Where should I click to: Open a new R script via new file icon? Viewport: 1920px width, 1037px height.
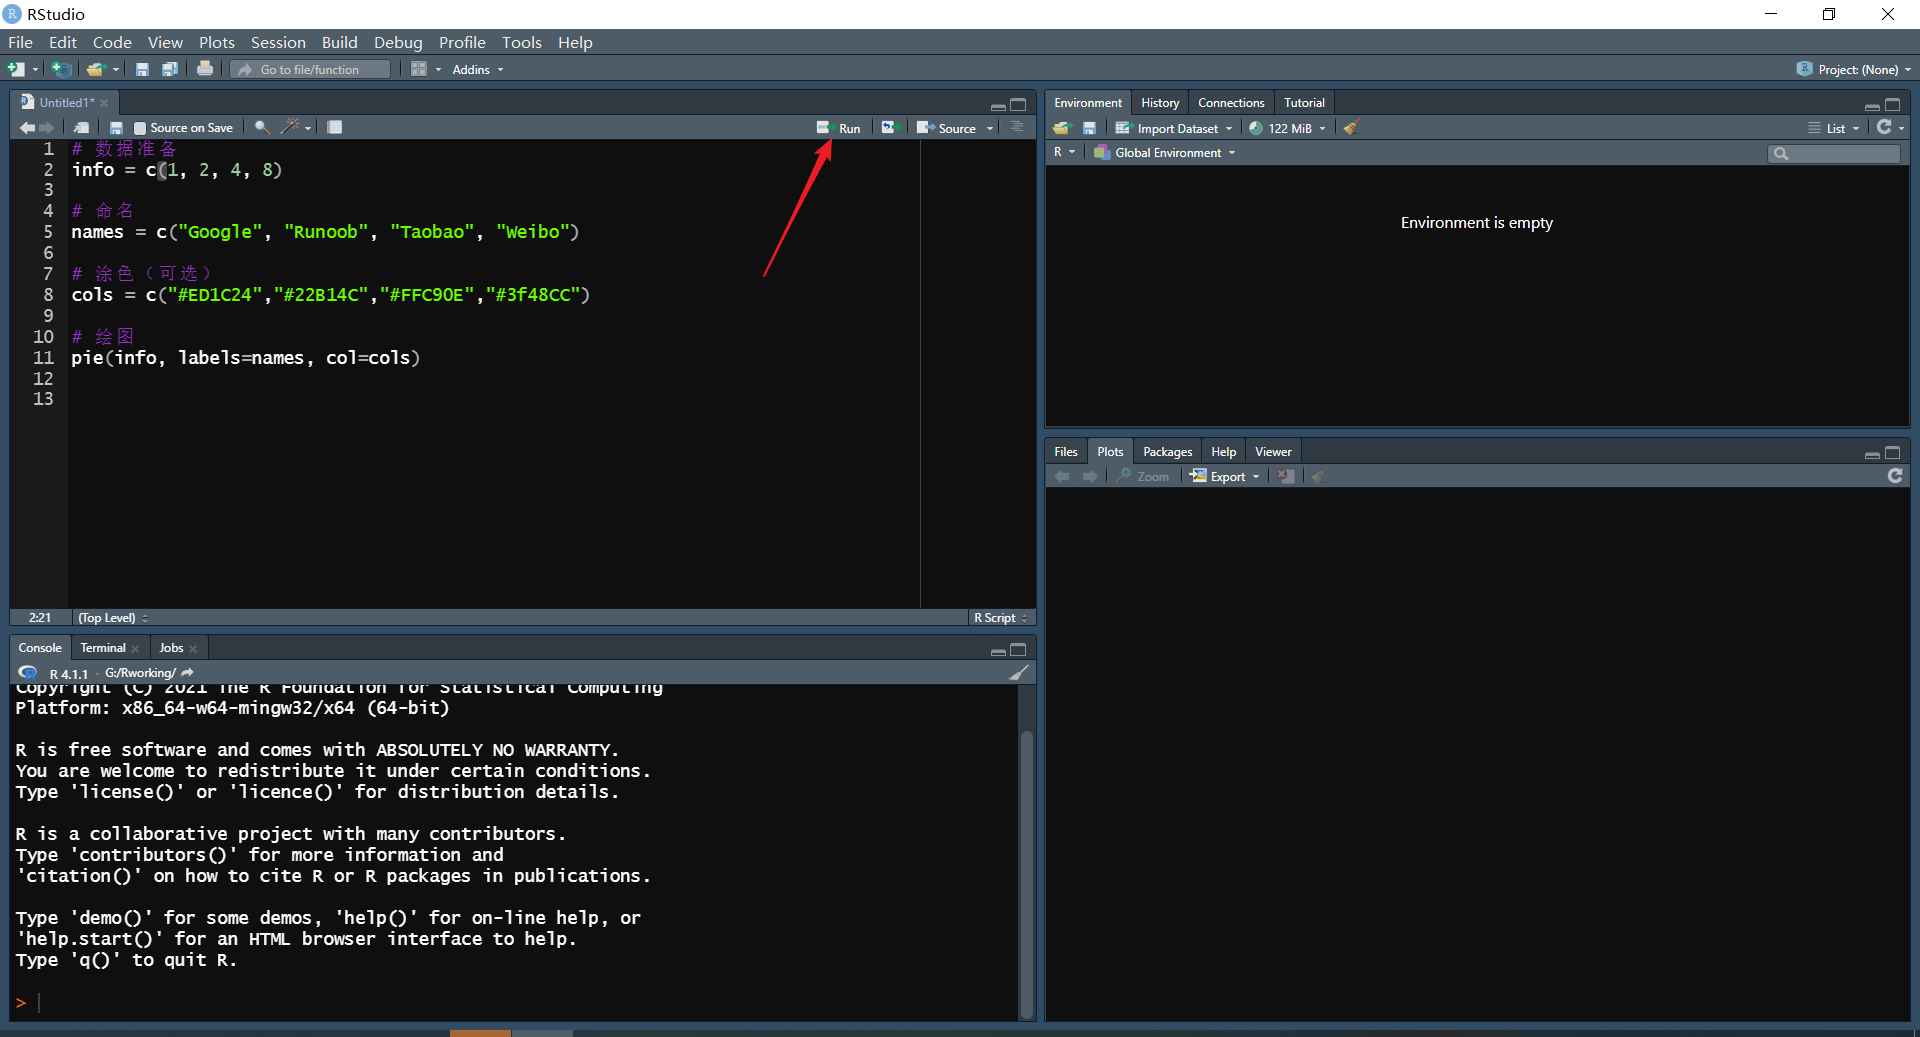coord(14,68)
